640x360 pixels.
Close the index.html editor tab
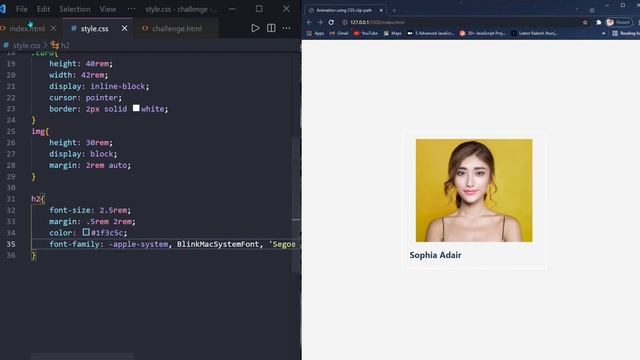tap(53, 29)
